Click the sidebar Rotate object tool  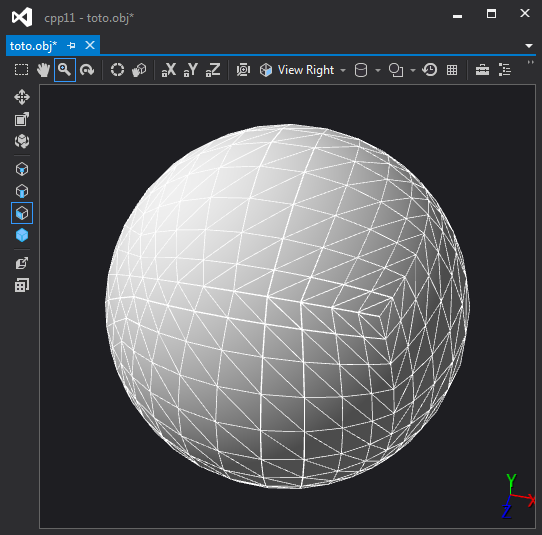pyautogui.click(x=22, y=141)
